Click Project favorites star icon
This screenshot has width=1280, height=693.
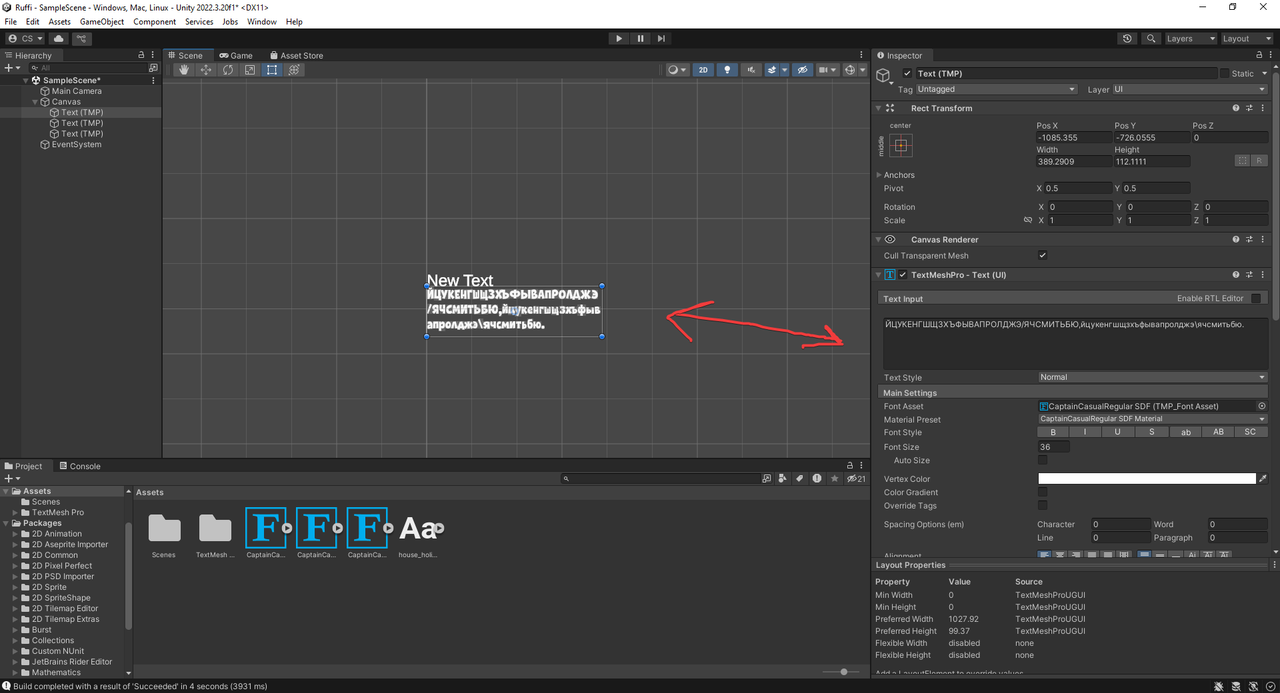(834, 479)
